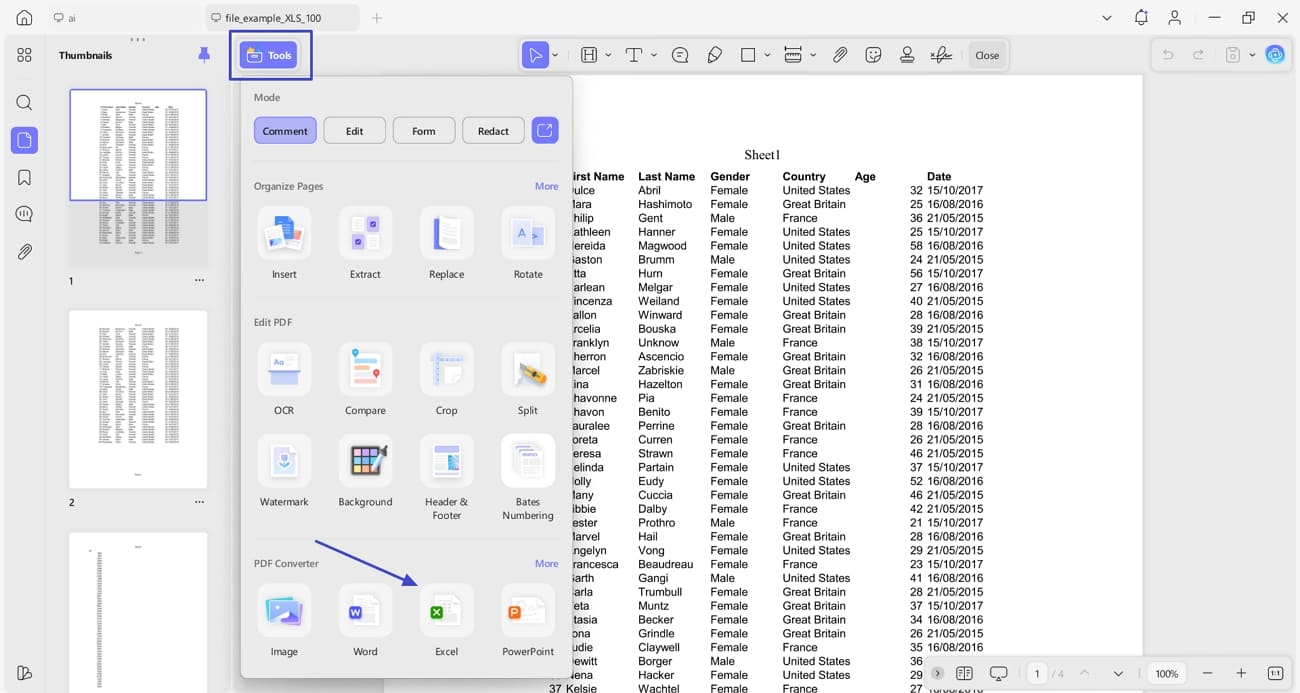The width and height of the screenshot is (1300, 693).
Task: Open the Tools menu
Action: pos(270,55)
